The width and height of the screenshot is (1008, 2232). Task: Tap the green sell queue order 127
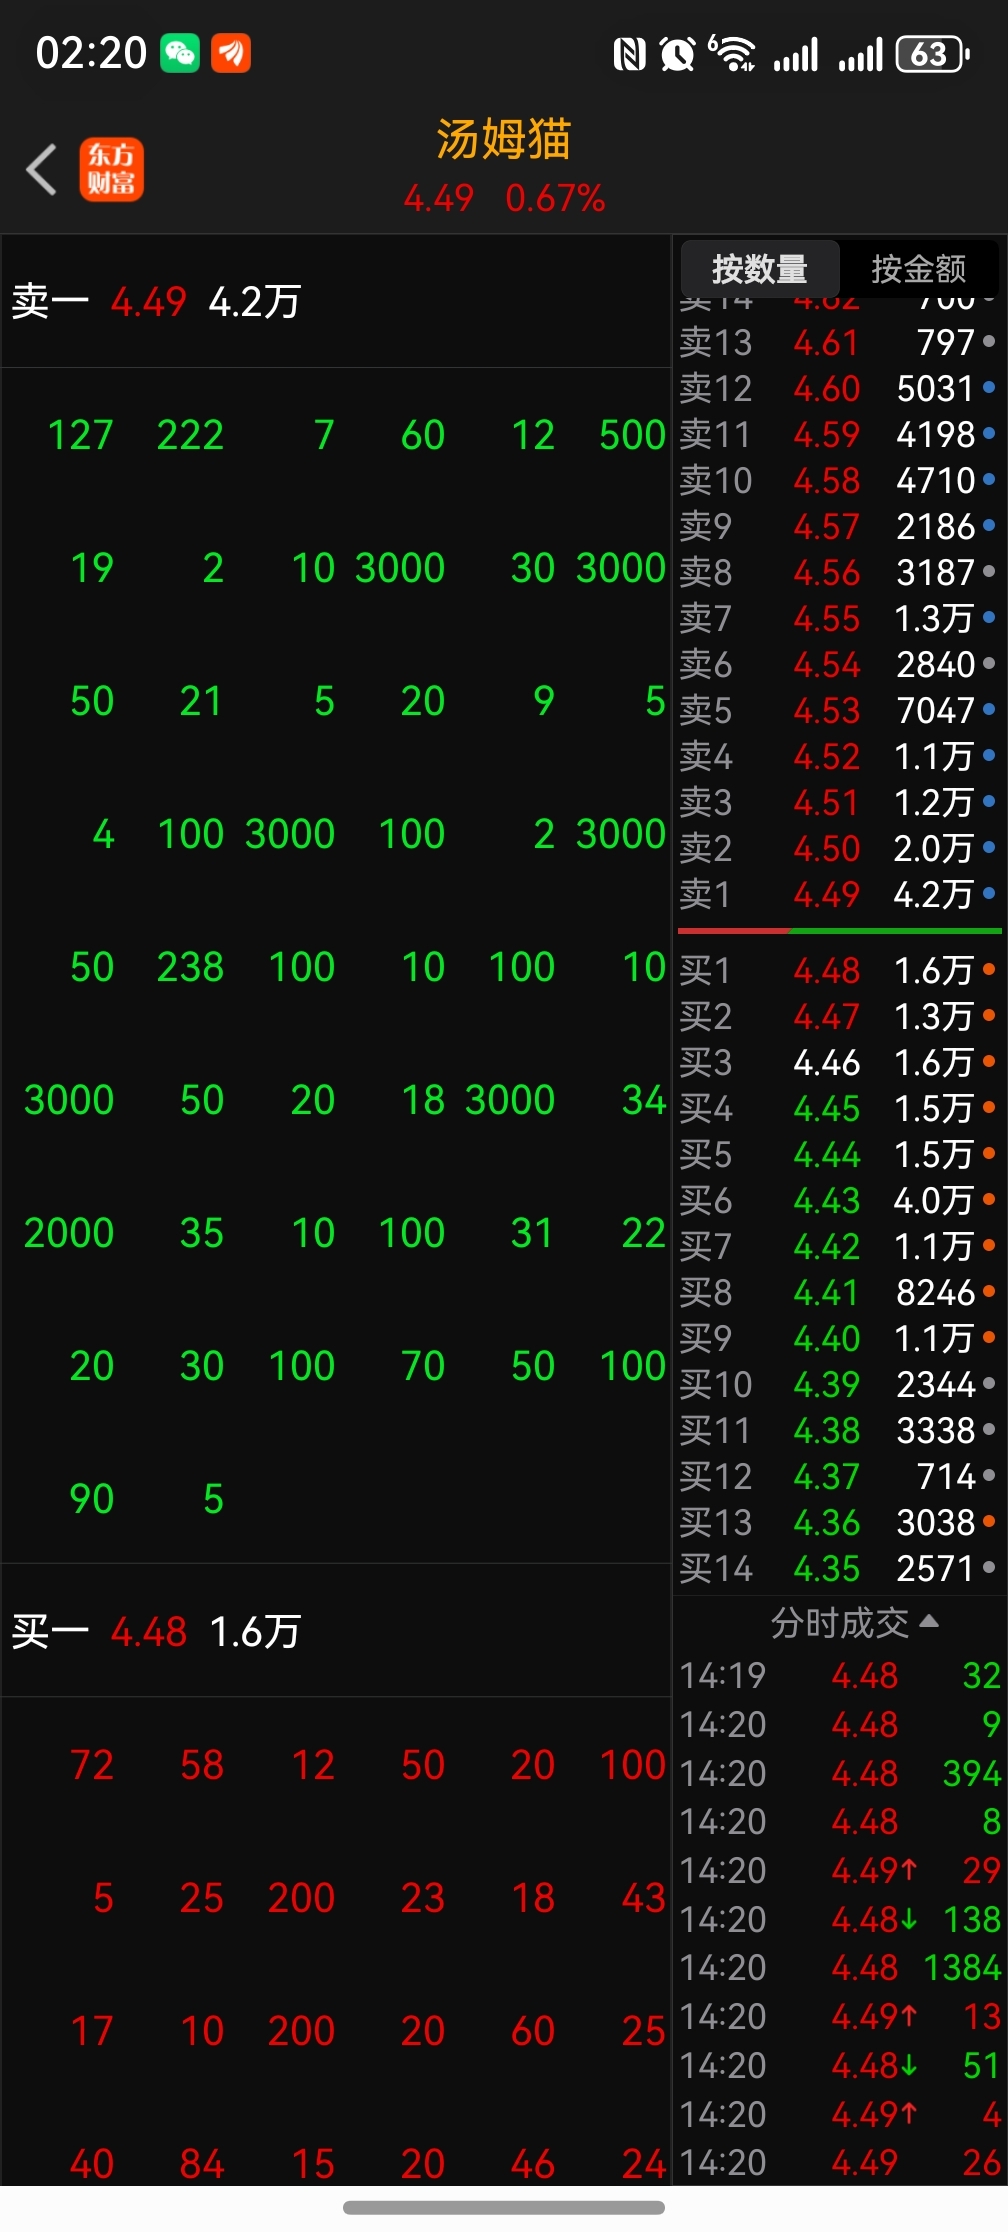[81, 435]
